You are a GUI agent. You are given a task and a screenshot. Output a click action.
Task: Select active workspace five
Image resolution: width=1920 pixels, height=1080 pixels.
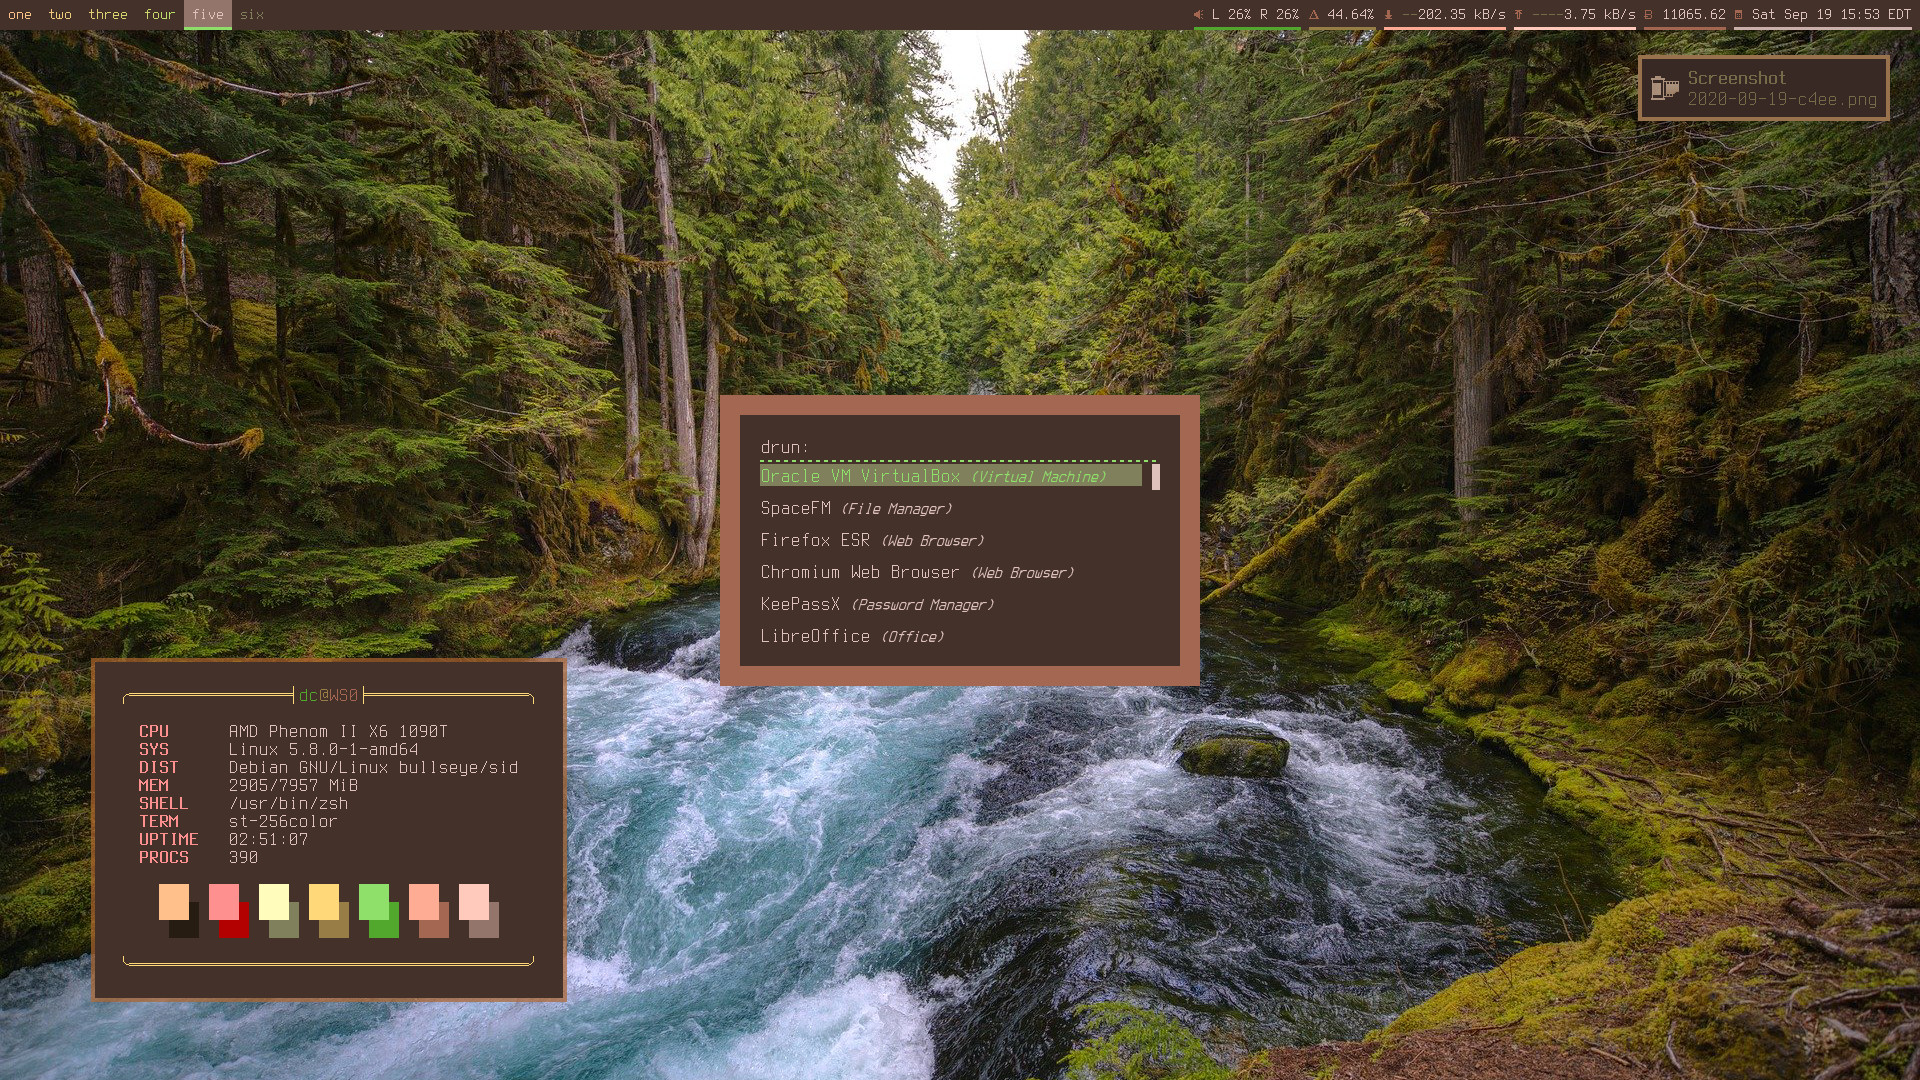click(x=208, y=15)
